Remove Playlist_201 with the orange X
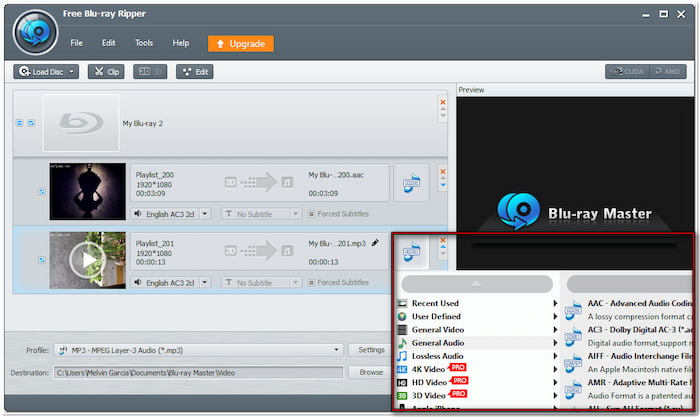 pyautogui.click(x=443, y=240)
